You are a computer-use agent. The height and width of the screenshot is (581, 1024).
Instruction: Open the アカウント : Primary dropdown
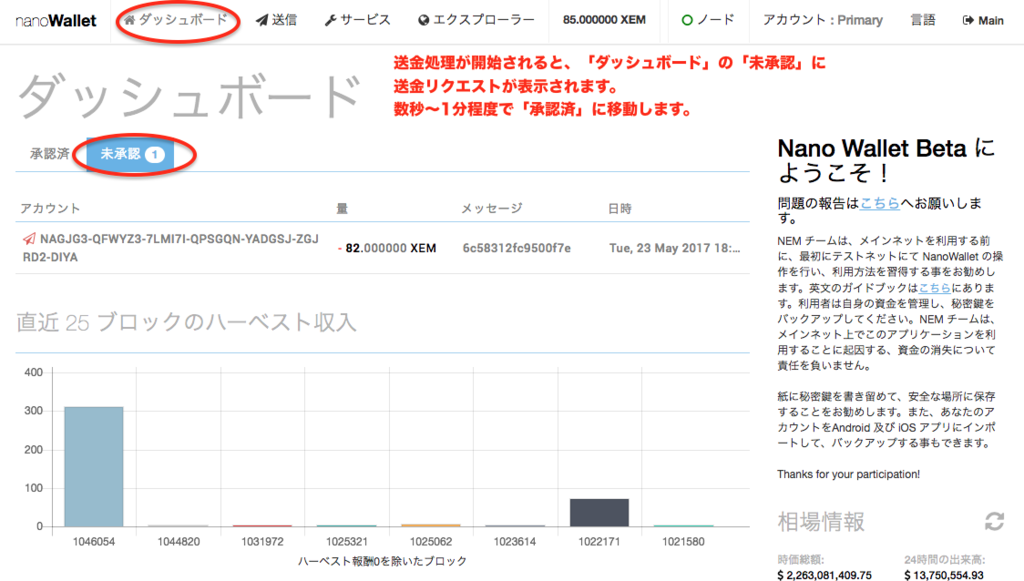tap(823, 20)
